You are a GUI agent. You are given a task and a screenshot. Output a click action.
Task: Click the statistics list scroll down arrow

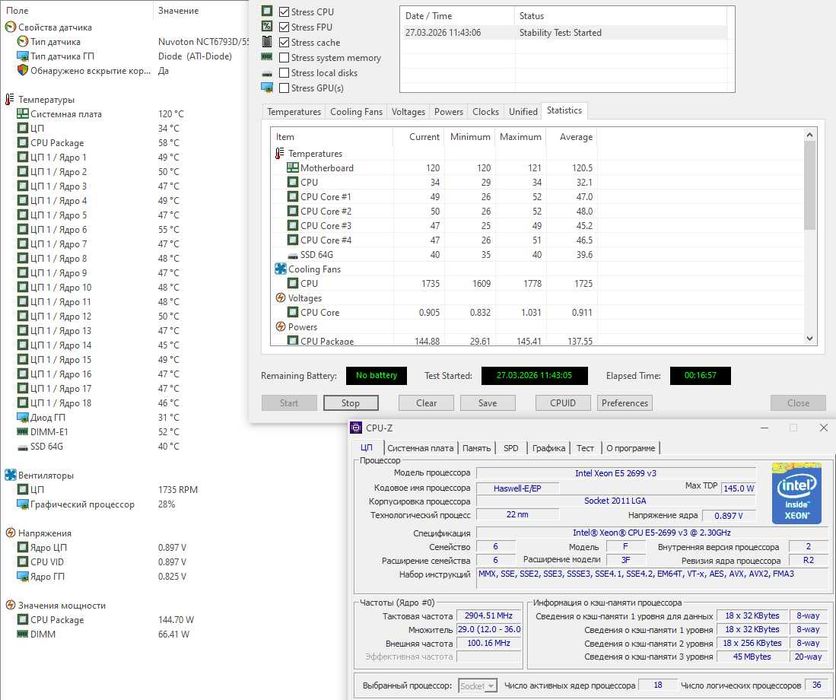pos(809,338)
